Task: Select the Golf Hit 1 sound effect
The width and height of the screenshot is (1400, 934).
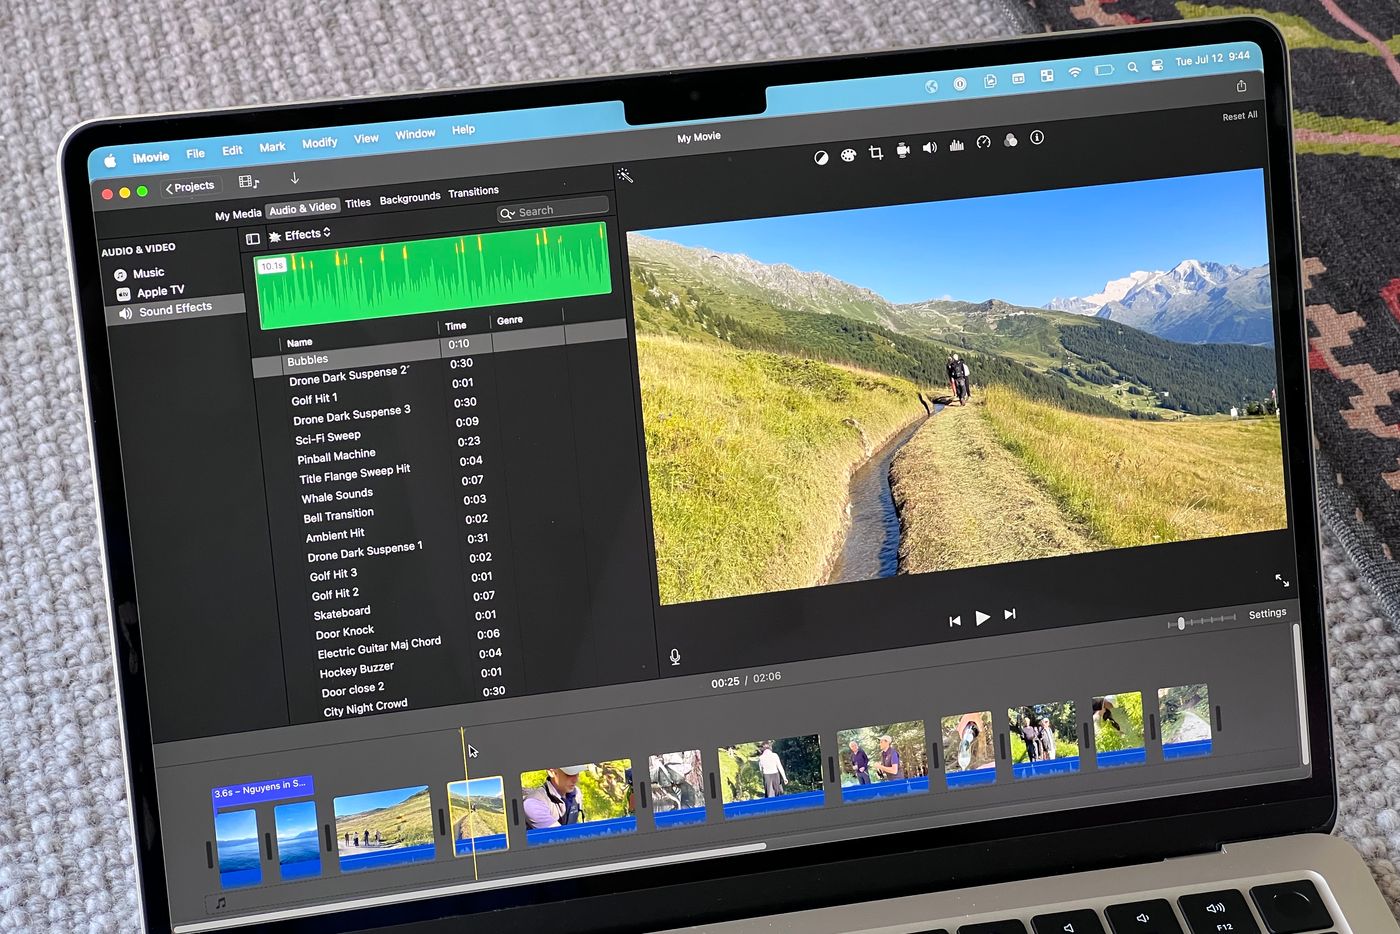Action: click(314, 399)
